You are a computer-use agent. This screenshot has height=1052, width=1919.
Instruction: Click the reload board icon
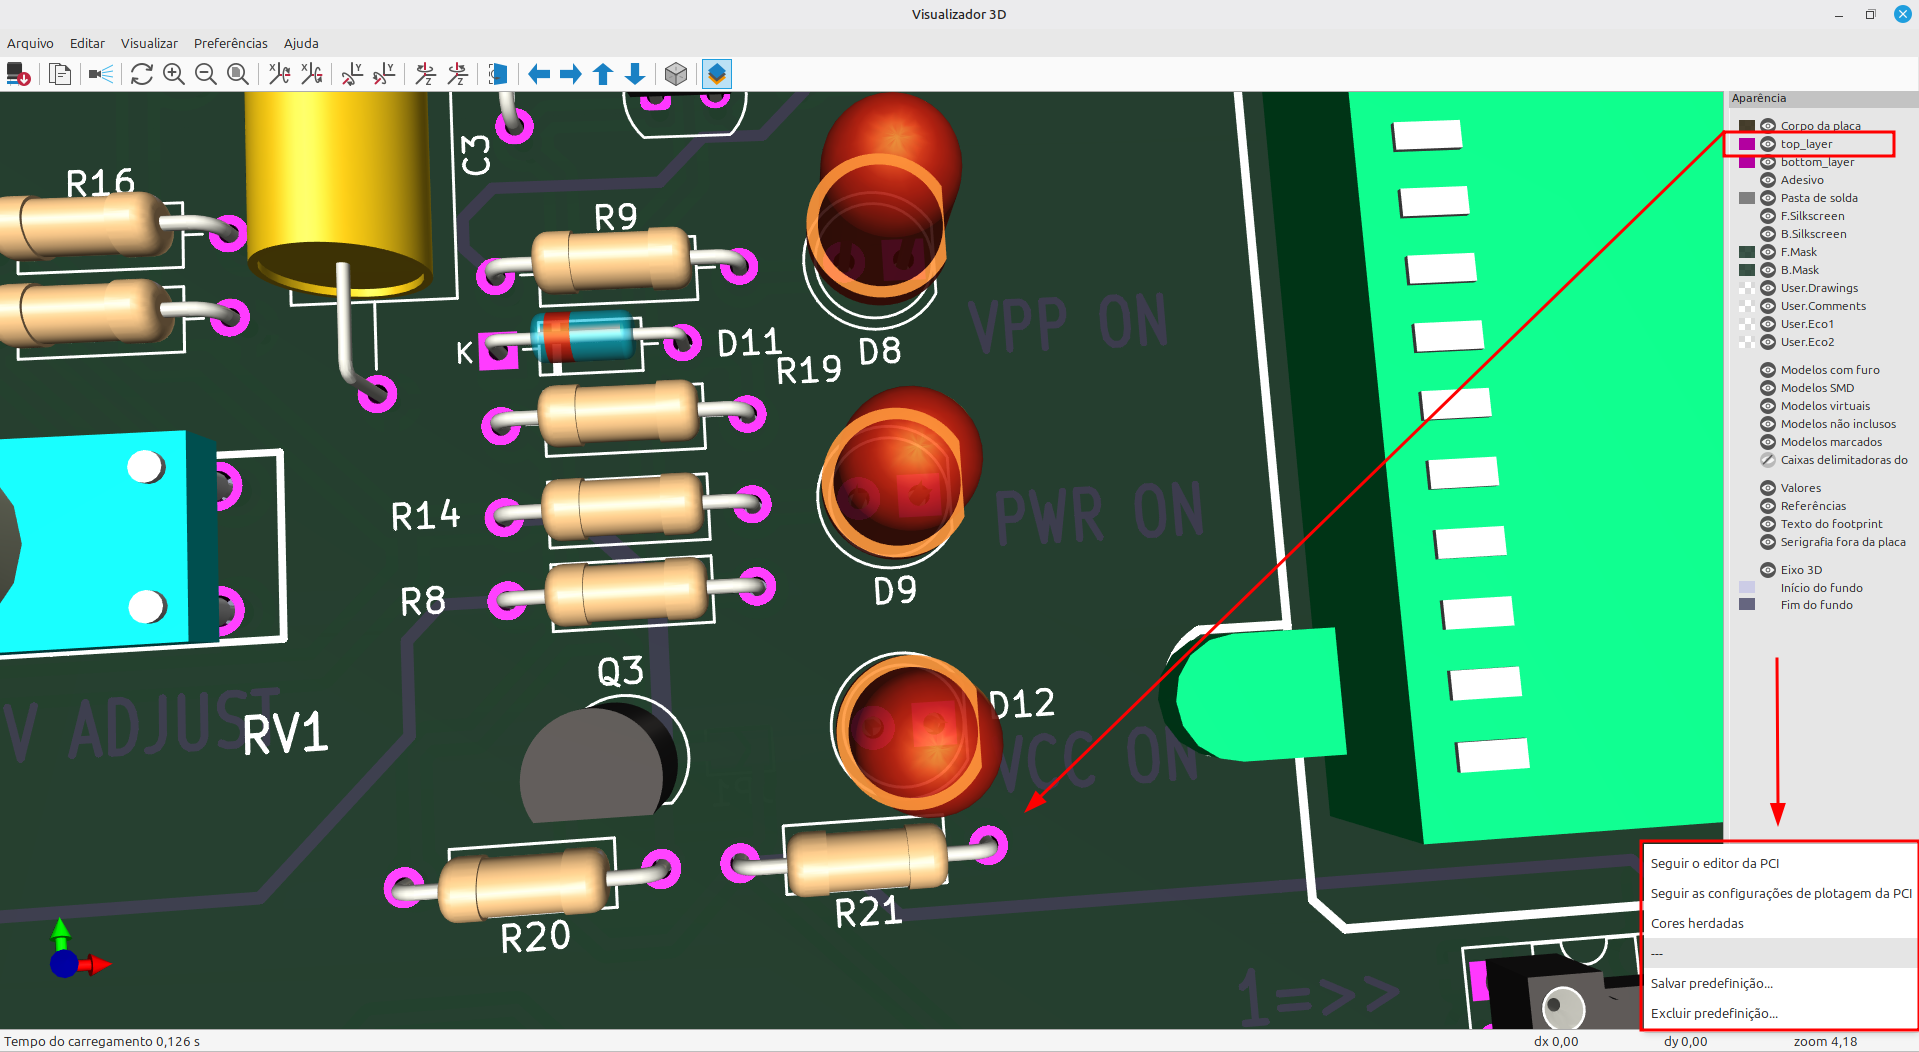(142, 74)
